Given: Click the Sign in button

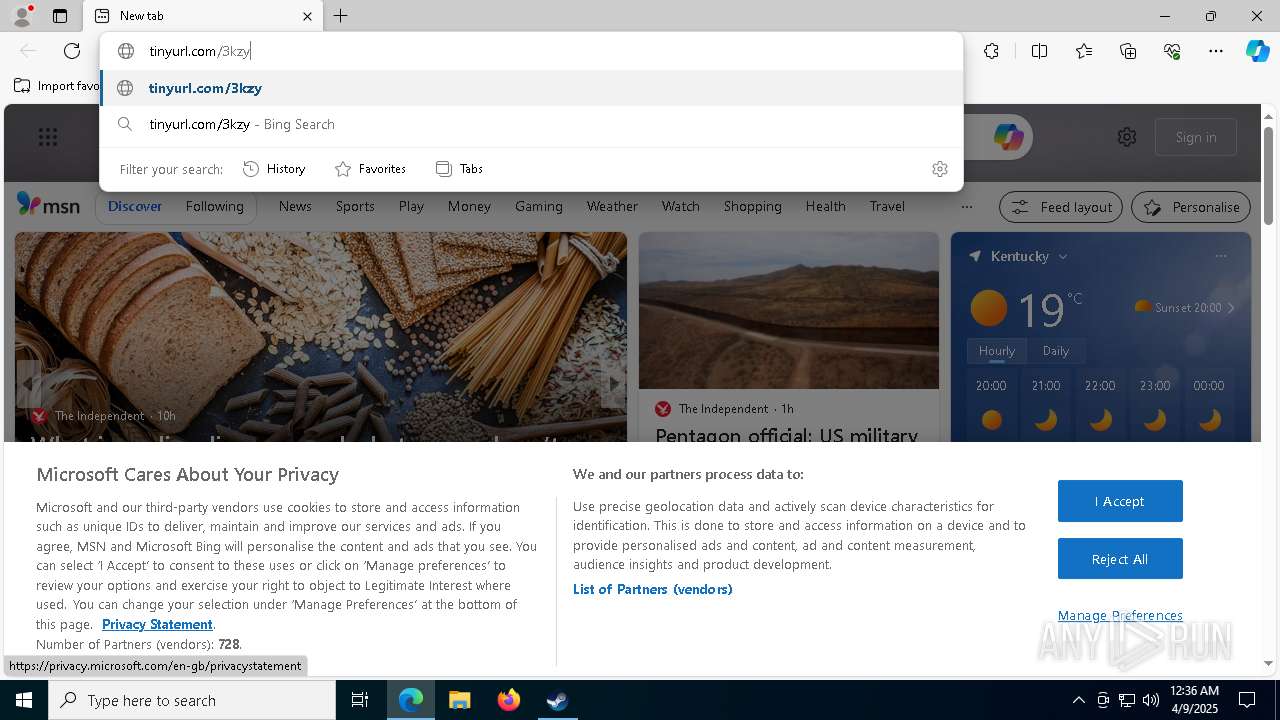Looking at the screenshot, I should [1196, 137].
